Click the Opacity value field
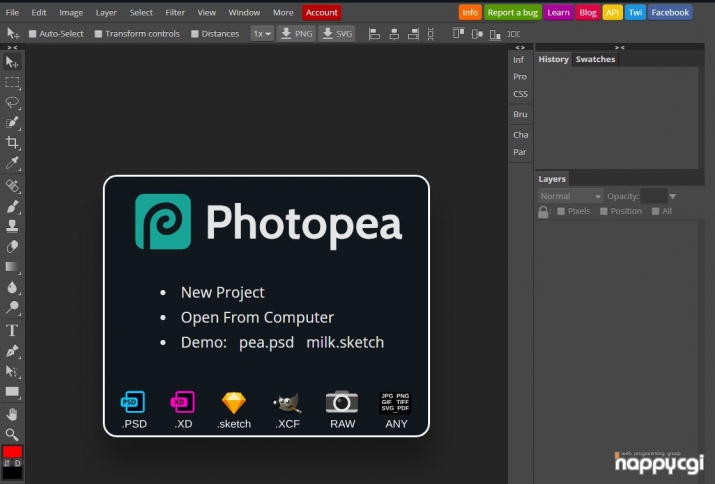This screenshot has width=715, height=484. coord(653,196)
